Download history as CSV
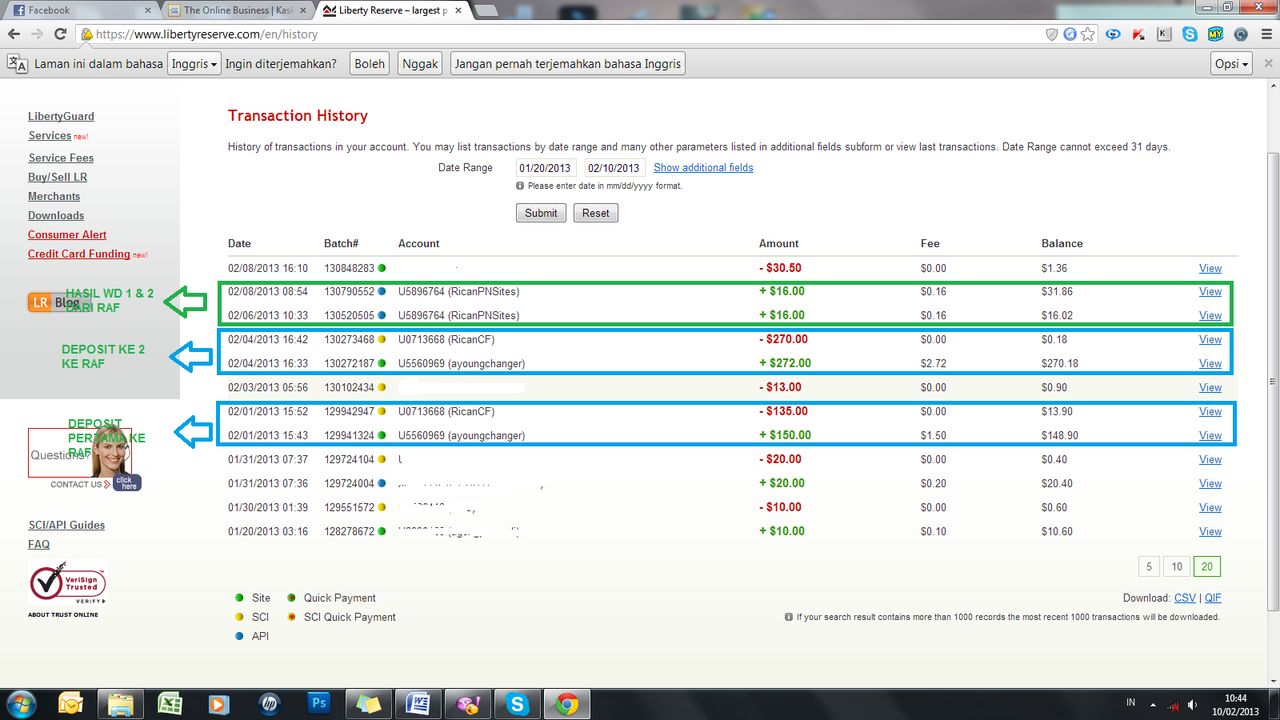The width and height of the screenshot is (1280, 720). 1185,598
